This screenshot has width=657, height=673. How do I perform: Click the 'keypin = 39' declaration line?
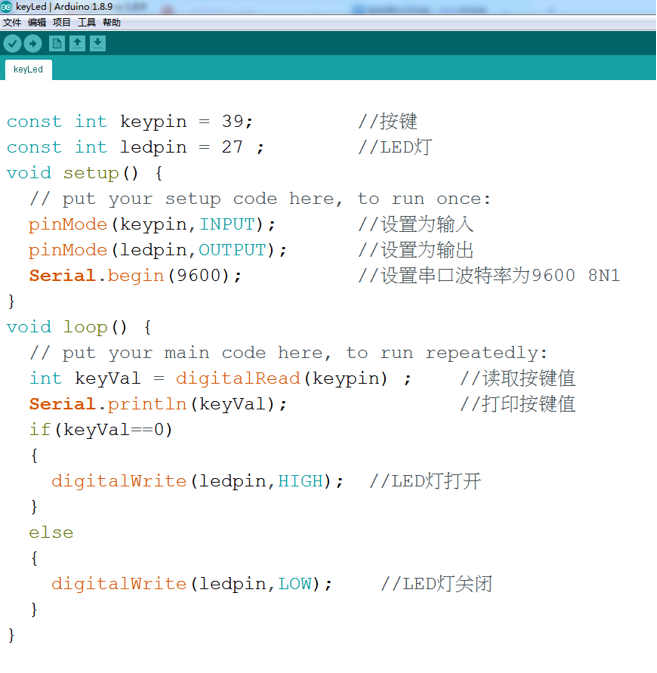coord(130,122)
